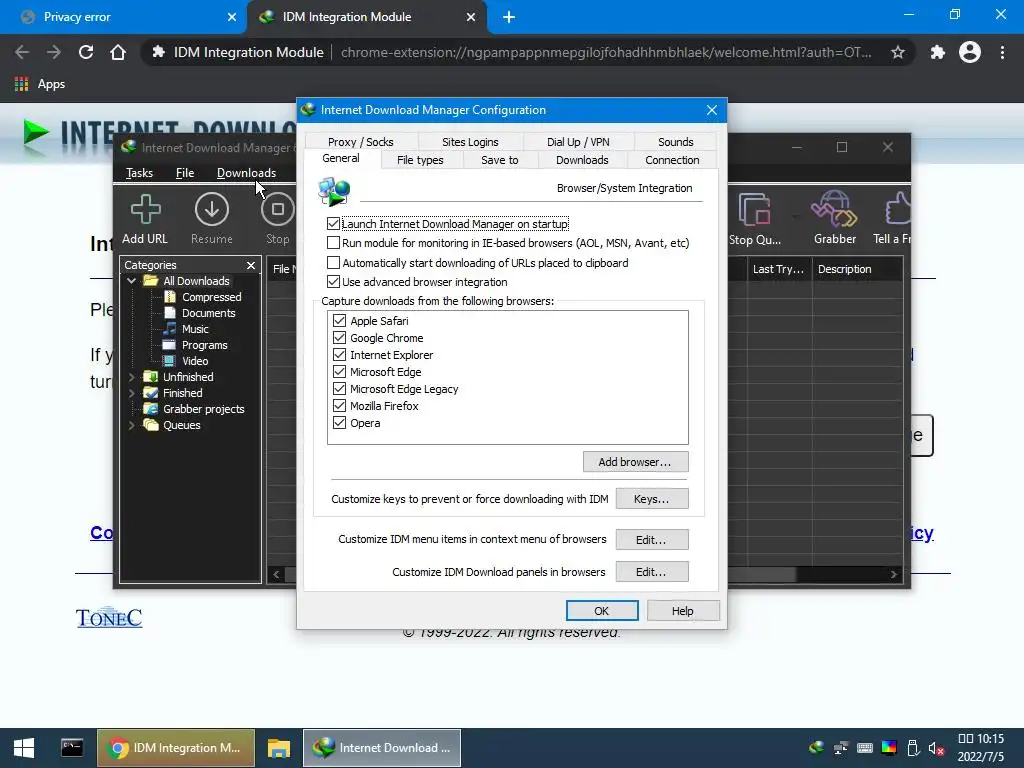
Task: Switch to the Connection tab
Action: click(672, 160)
